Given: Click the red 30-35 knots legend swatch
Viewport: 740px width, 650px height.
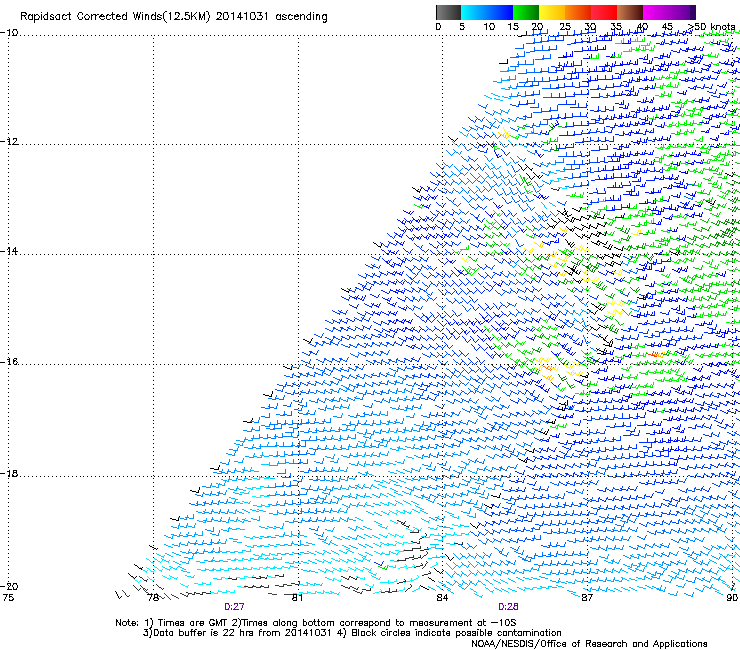Looking at the screenshot, I should (604, 12).
